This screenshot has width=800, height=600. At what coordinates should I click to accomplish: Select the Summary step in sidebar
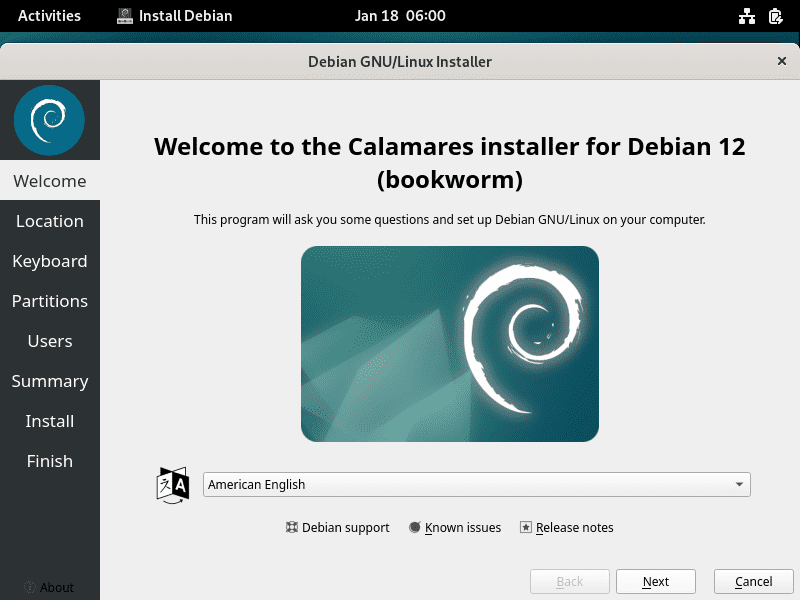(x=50, y=381)
